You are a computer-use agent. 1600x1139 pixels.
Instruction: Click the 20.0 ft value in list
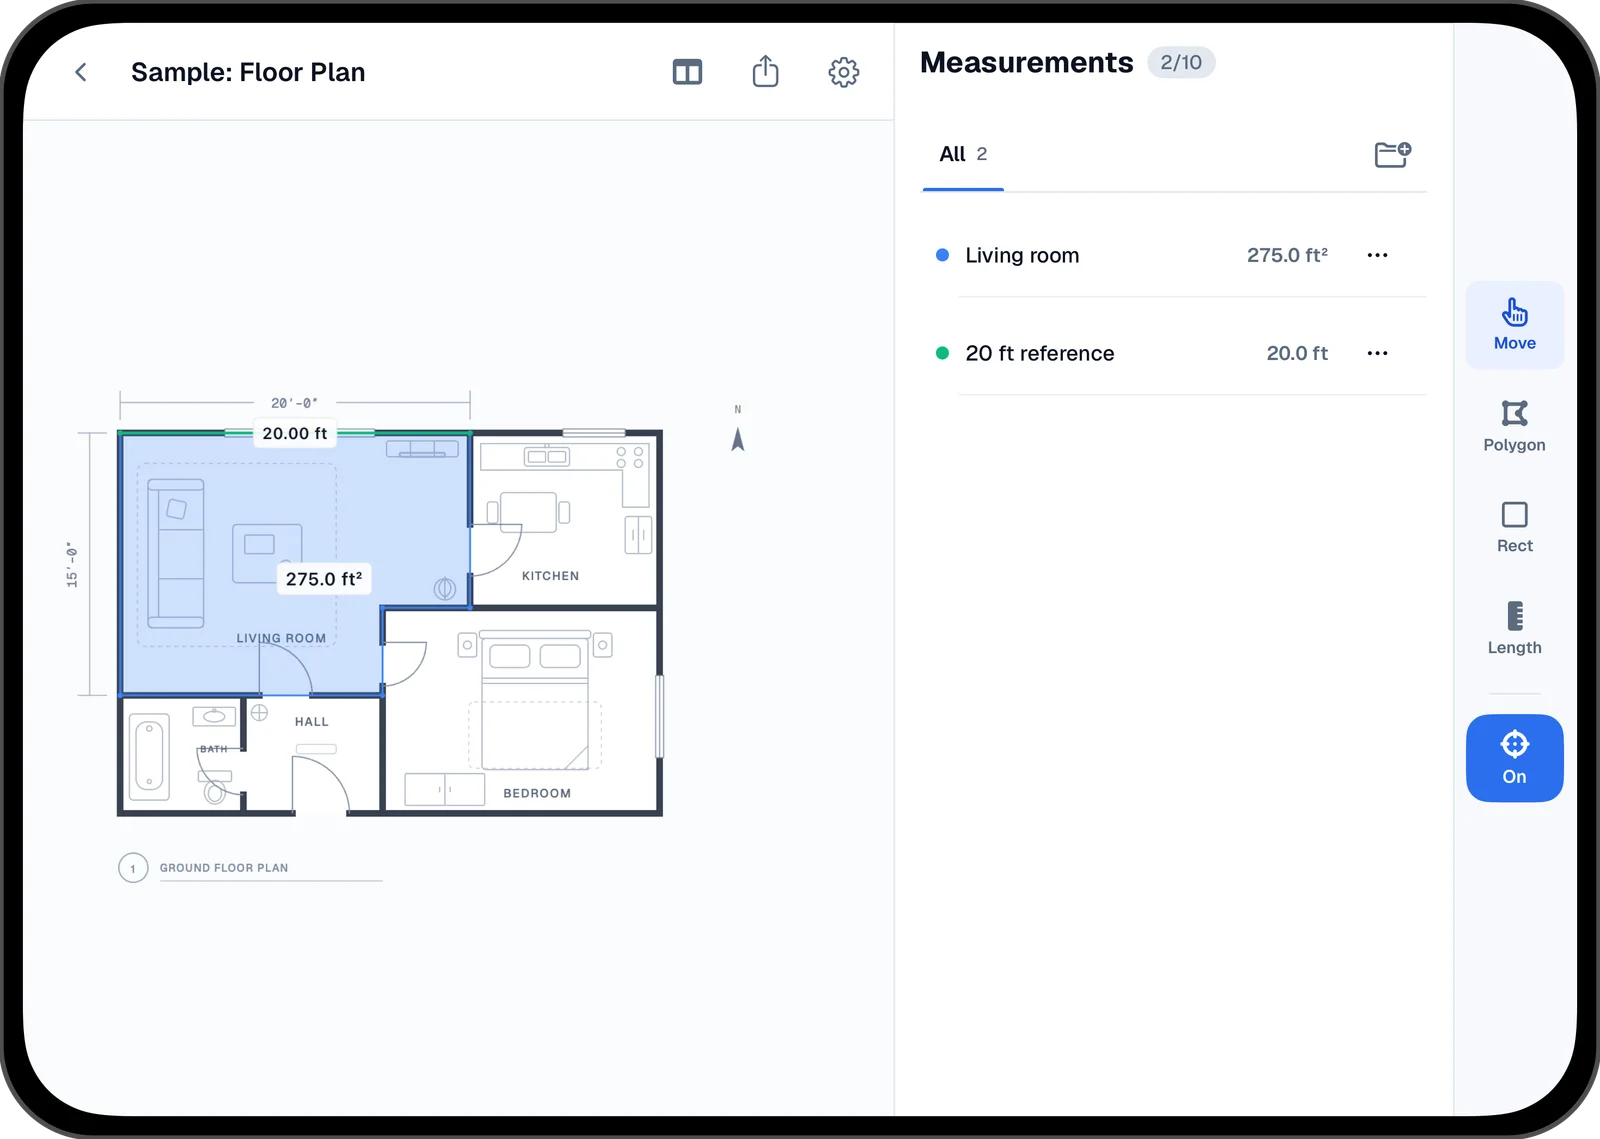click(x=1297, y=353)
